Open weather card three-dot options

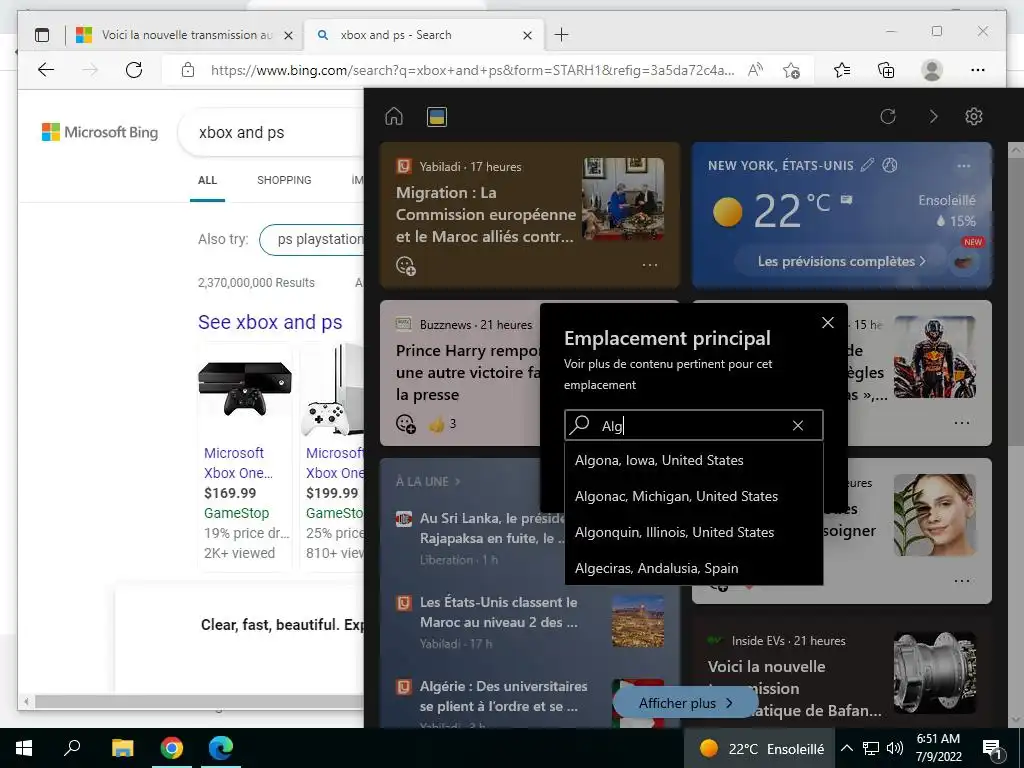(x=964, y=166)
